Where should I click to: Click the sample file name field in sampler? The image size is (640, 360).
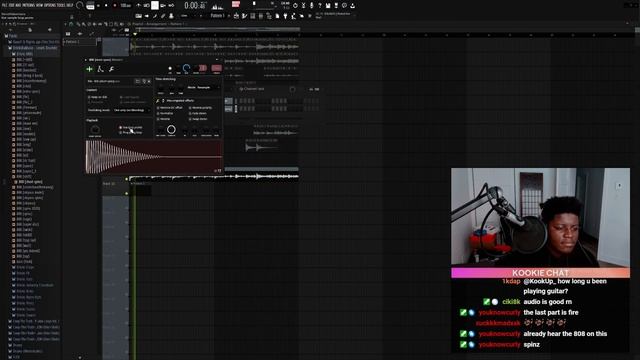click(110, 81)
